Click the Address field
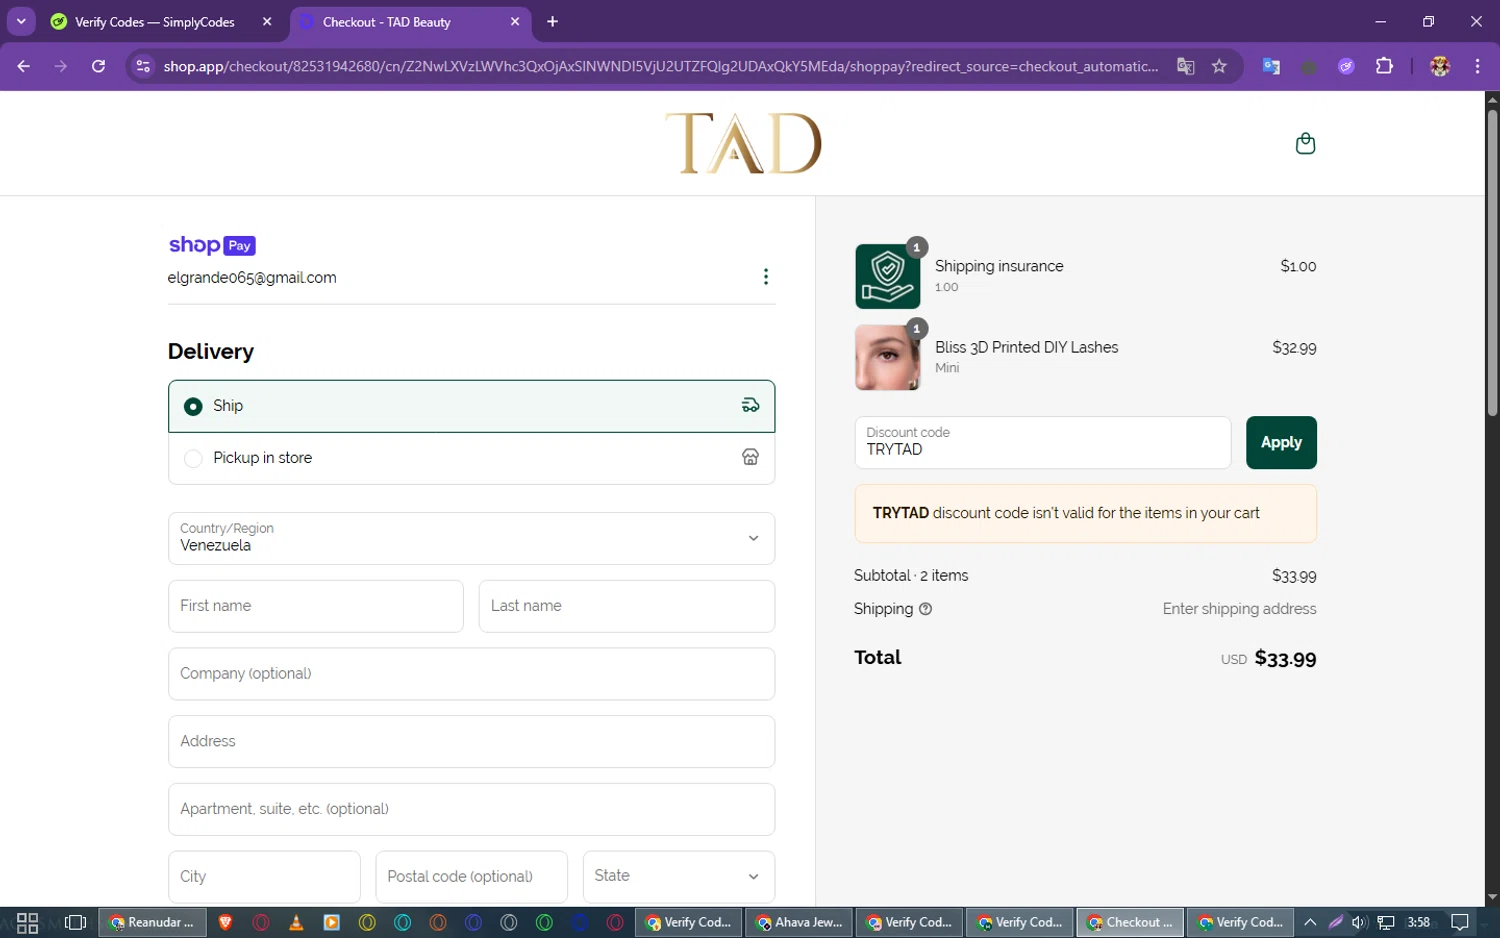The image size is (1500, 938). [x=471, y=741]
